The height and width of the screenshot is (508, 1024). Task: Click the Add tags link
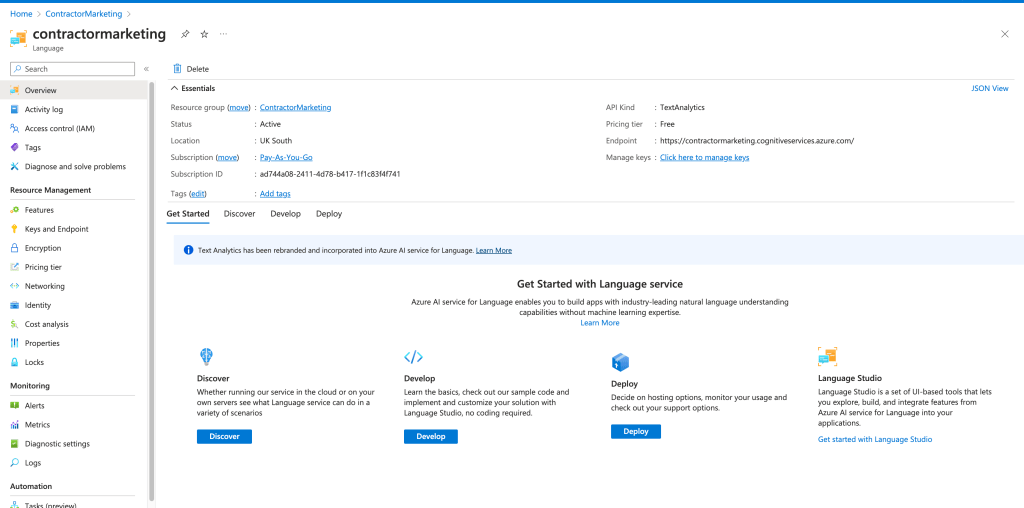click(275, 194)
